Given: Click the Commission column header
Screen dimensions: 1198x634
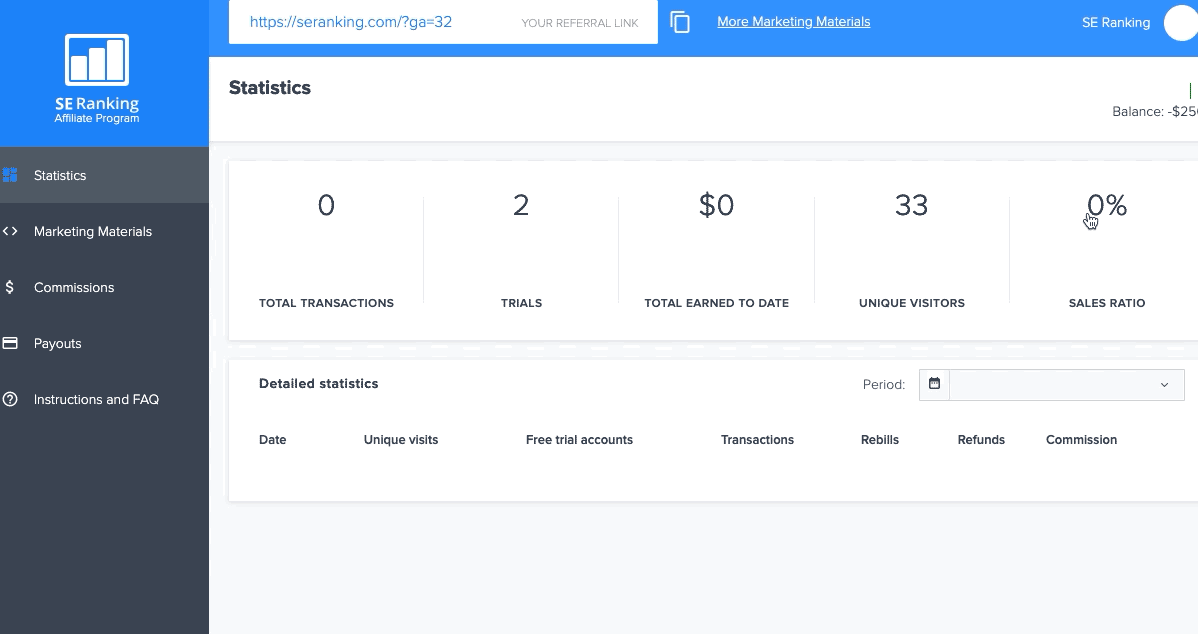Looking at the screenshot, I should coord(1081,439).
